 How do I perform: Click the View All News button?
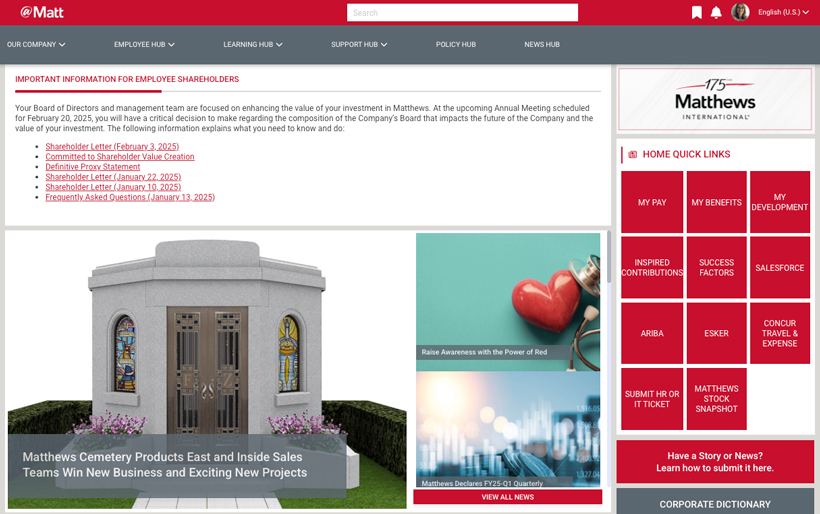pyautogui.click(x=507, y=497)
